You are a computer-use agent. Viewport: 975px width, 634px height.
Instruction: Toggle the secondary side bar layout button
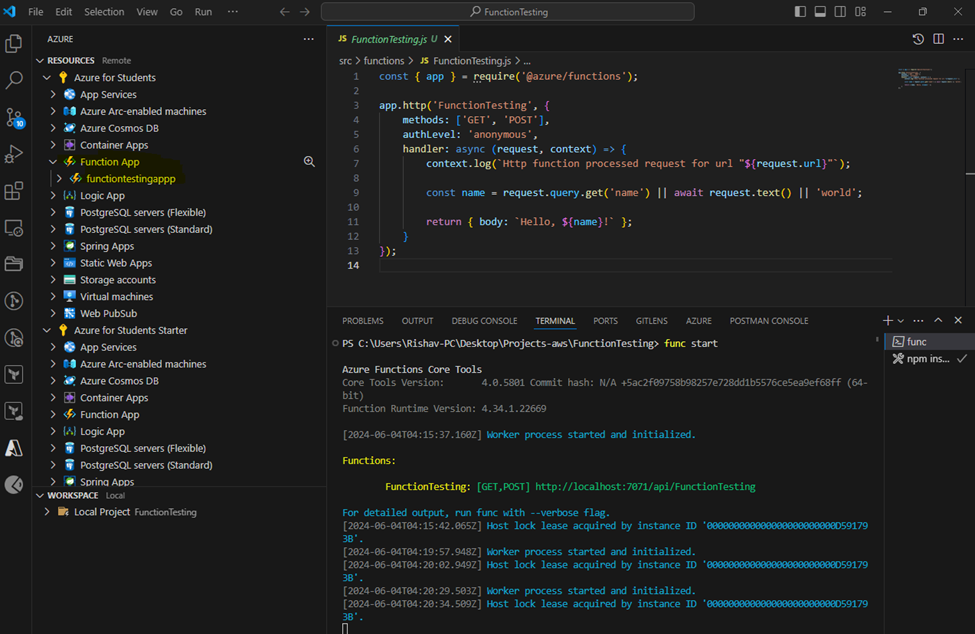pyautogui.click(x=840, y=12)
